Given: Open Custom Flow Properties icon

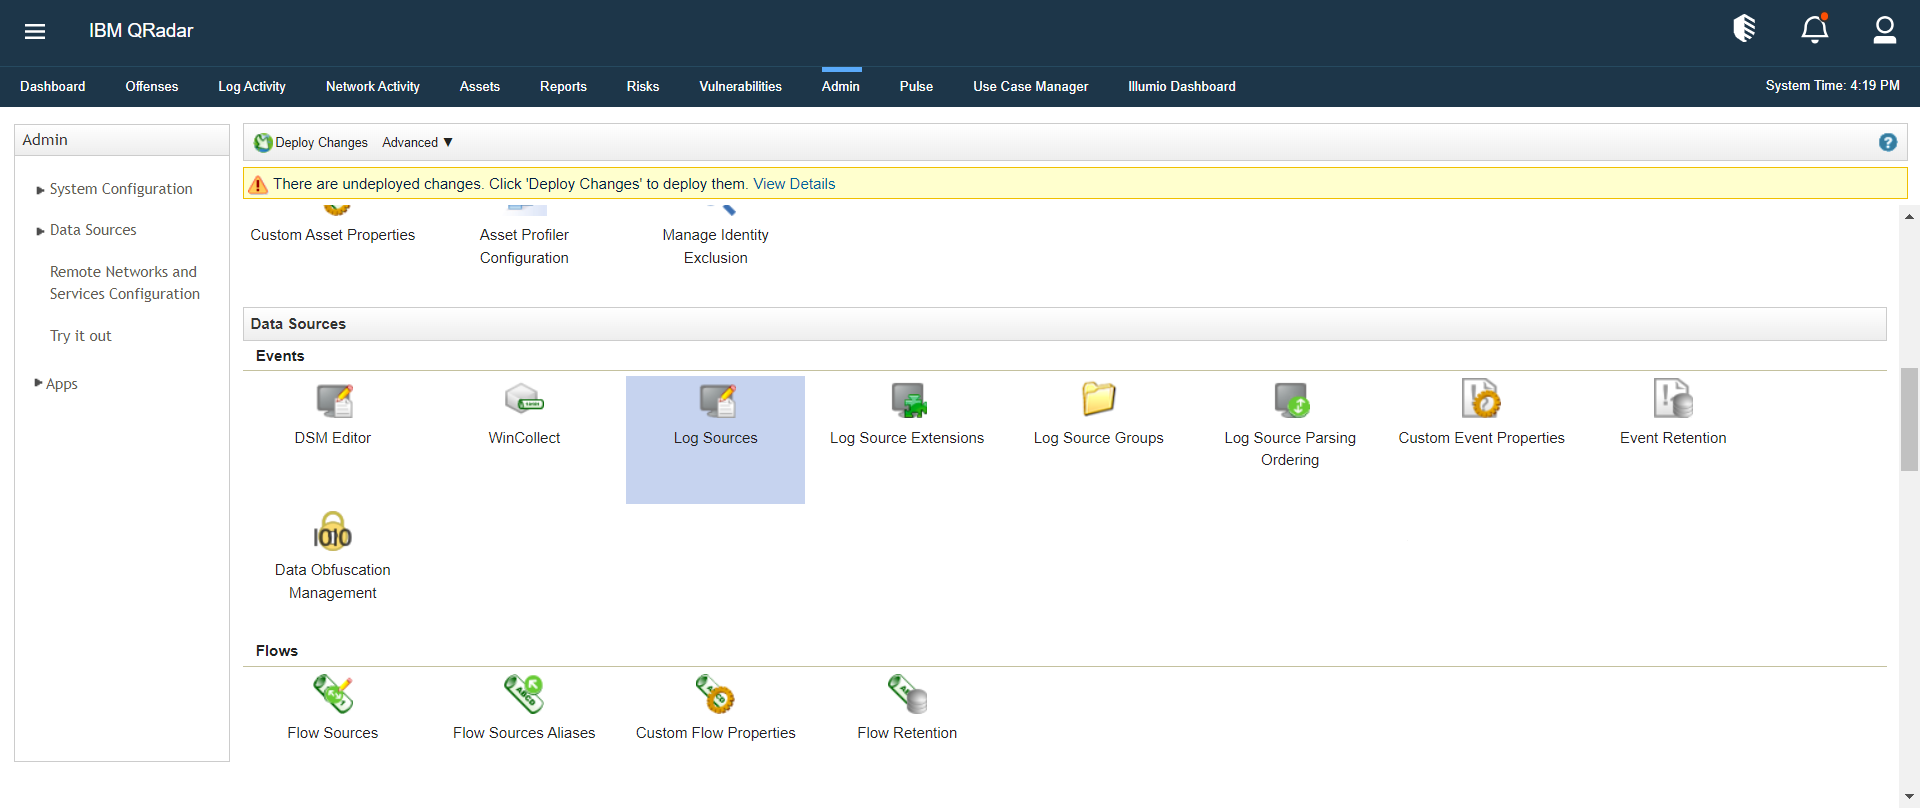Looking at the screenshot, I should coord(716,694).
